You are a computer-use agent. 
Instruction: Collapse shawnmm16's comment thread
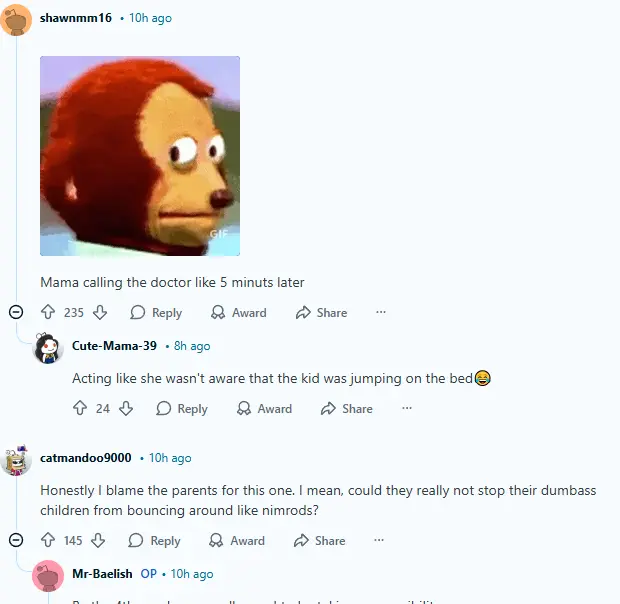coord(16,312)
